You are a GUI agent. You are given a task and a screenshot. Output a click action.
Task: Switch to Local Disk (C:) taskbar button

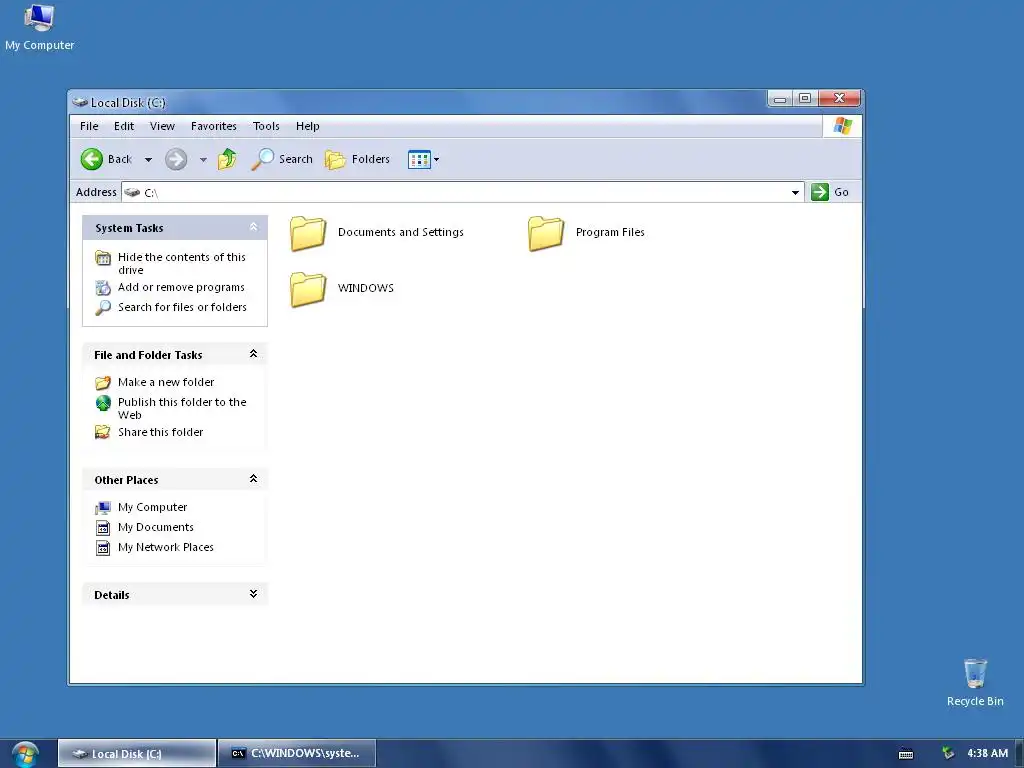(x=137, y=754)
